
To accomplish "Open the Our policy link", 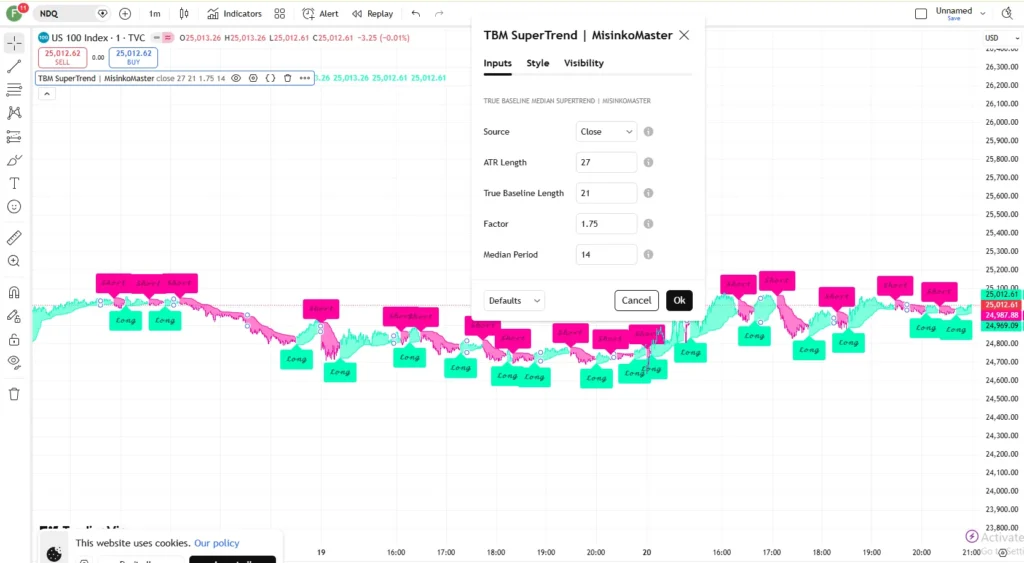I will 216,543.
